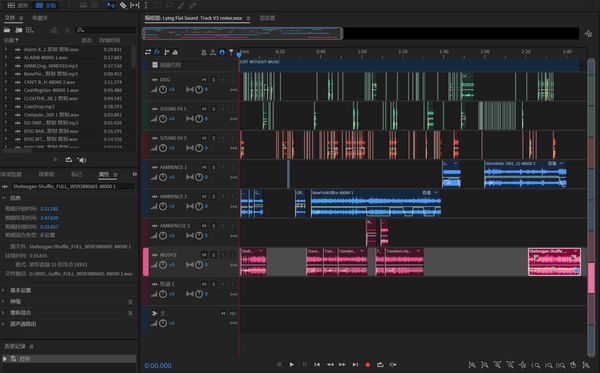Image resolution: width=600 pixels, height=373 pixels.
Task: Toggle the Metronome icon
Action: pos(204,52)
